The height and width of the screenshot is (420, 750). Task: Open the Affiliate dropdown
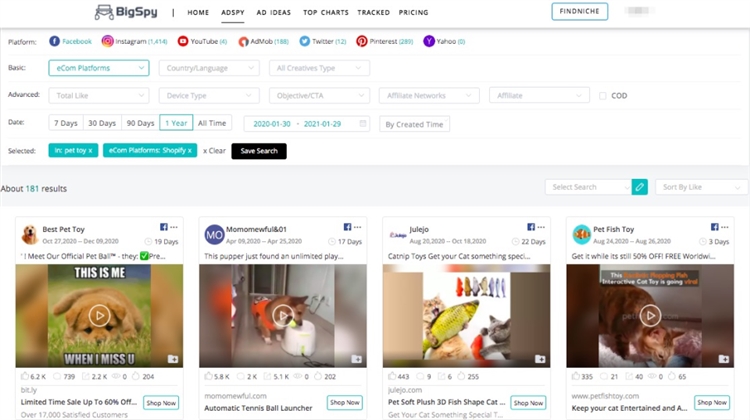tap(539, 96)
